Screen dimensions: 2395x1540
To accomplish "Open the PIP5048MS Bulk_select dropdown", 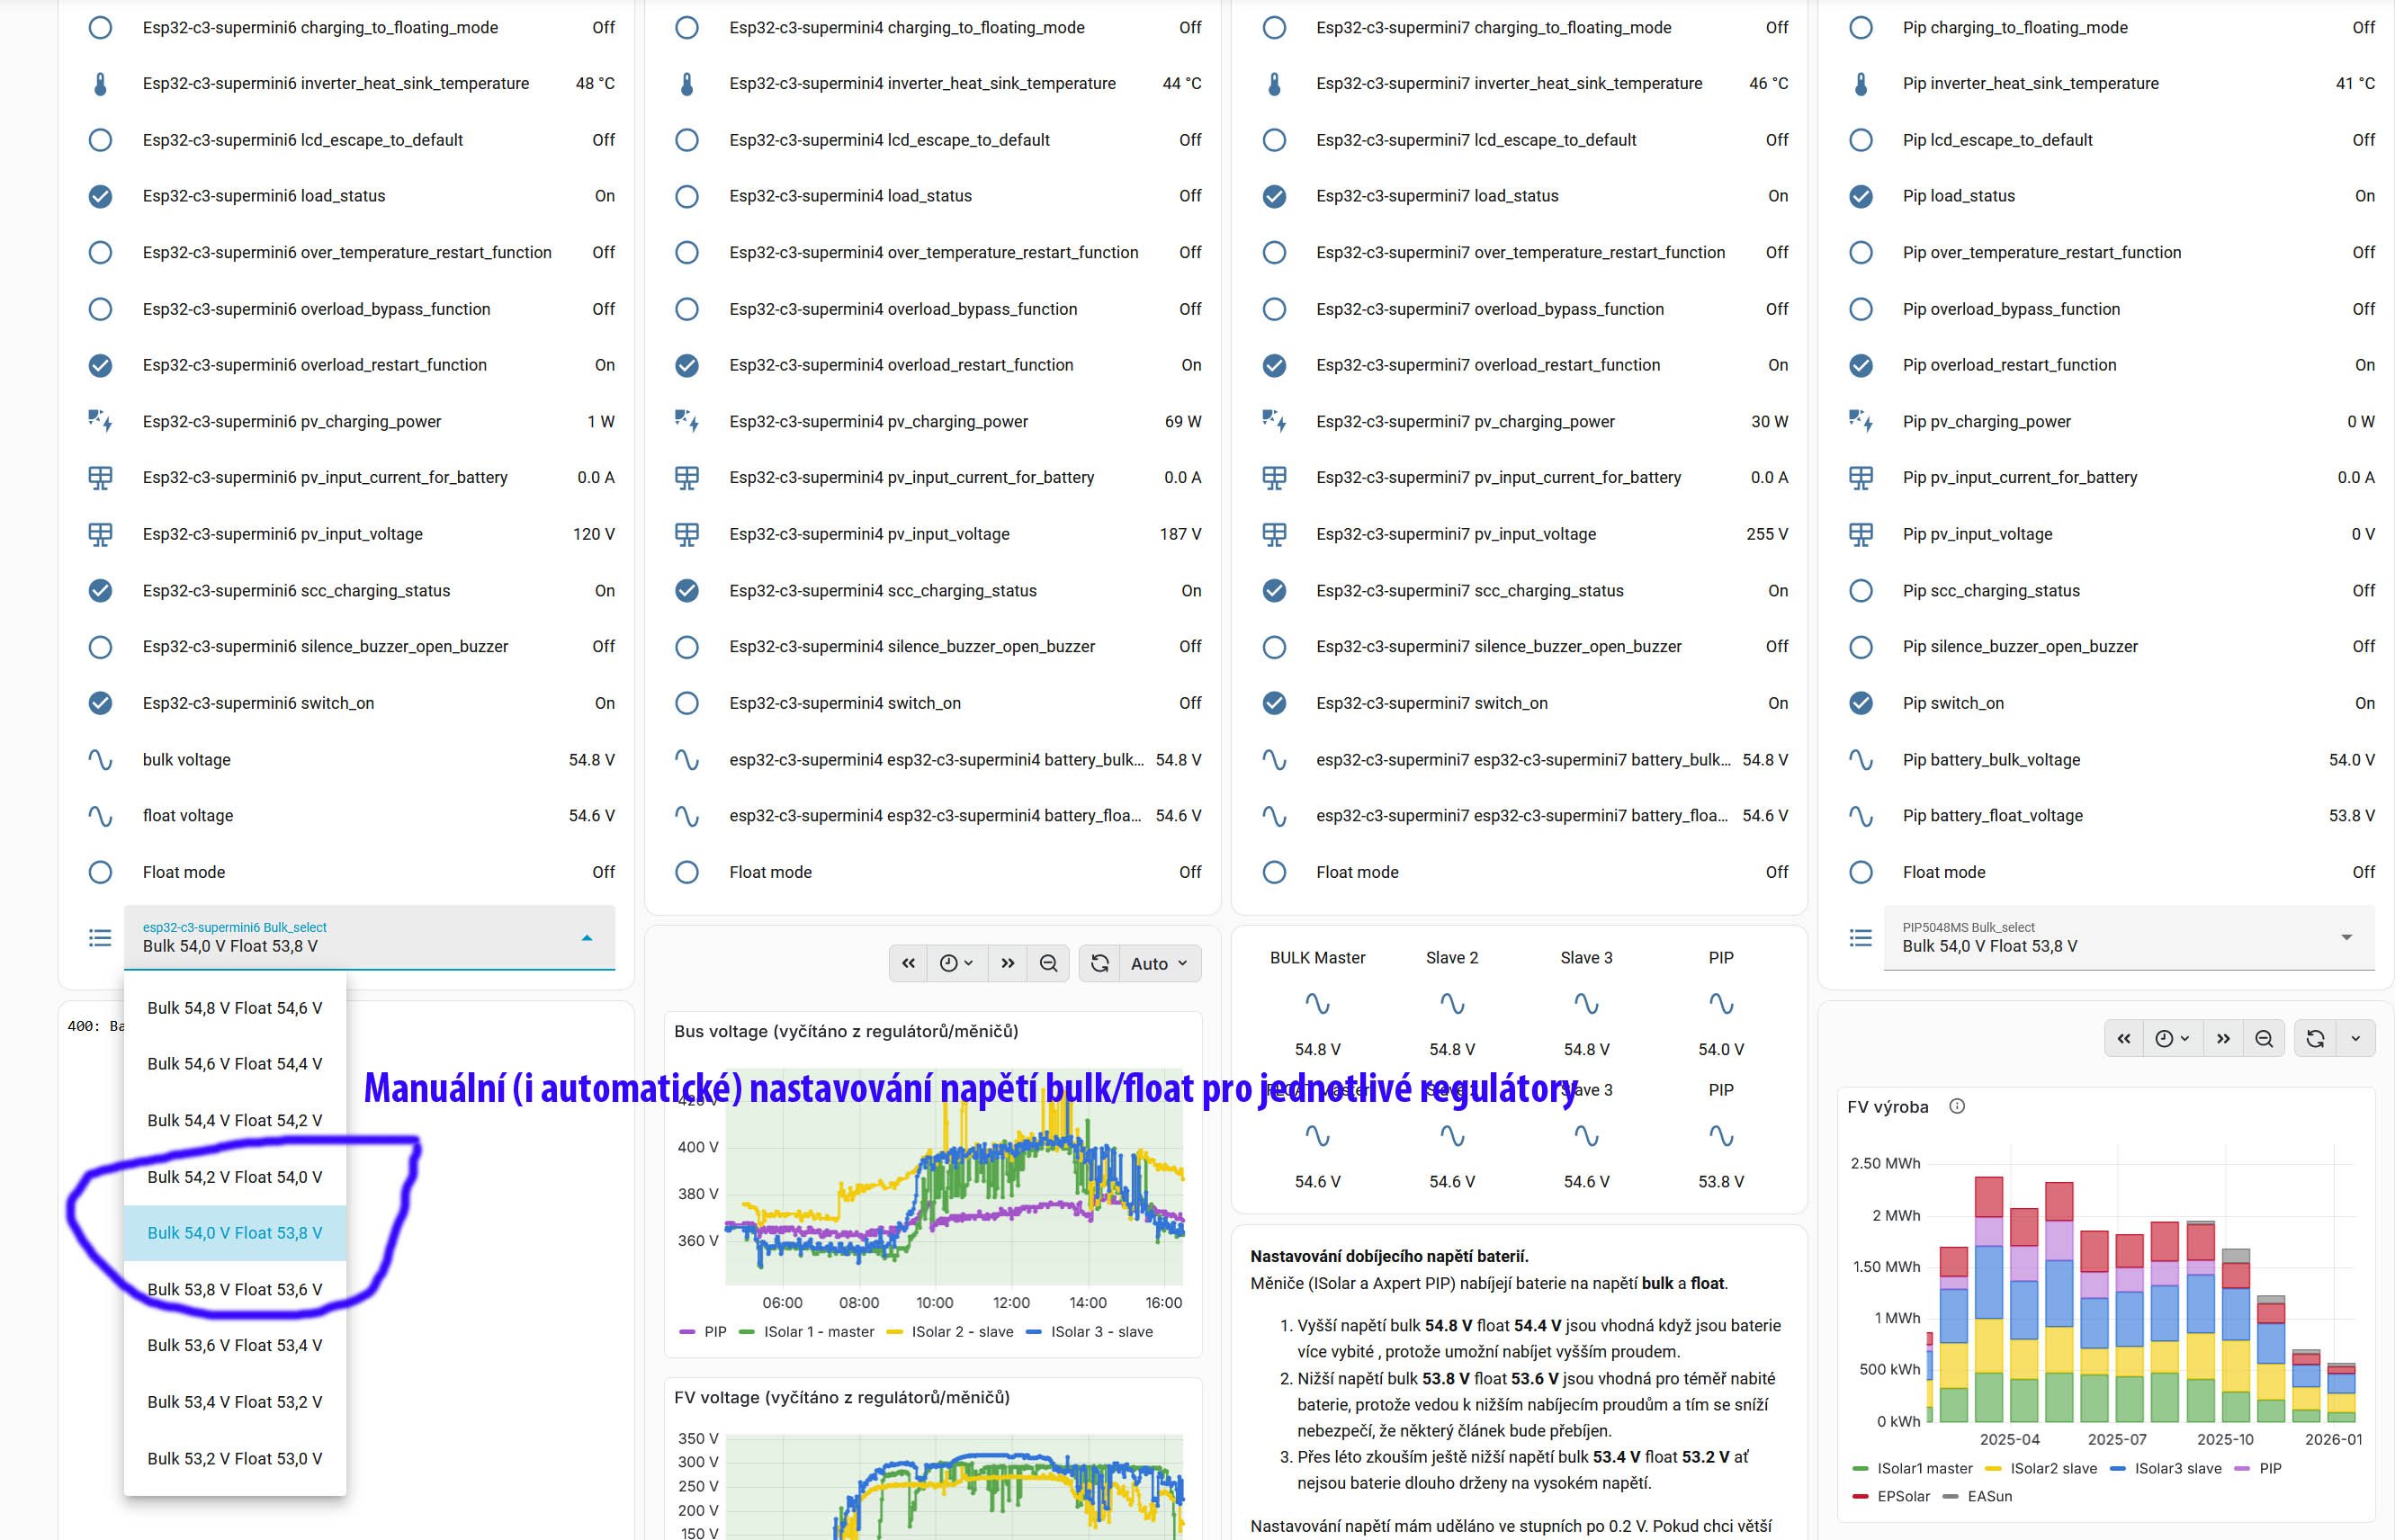I will point(2128,937).
